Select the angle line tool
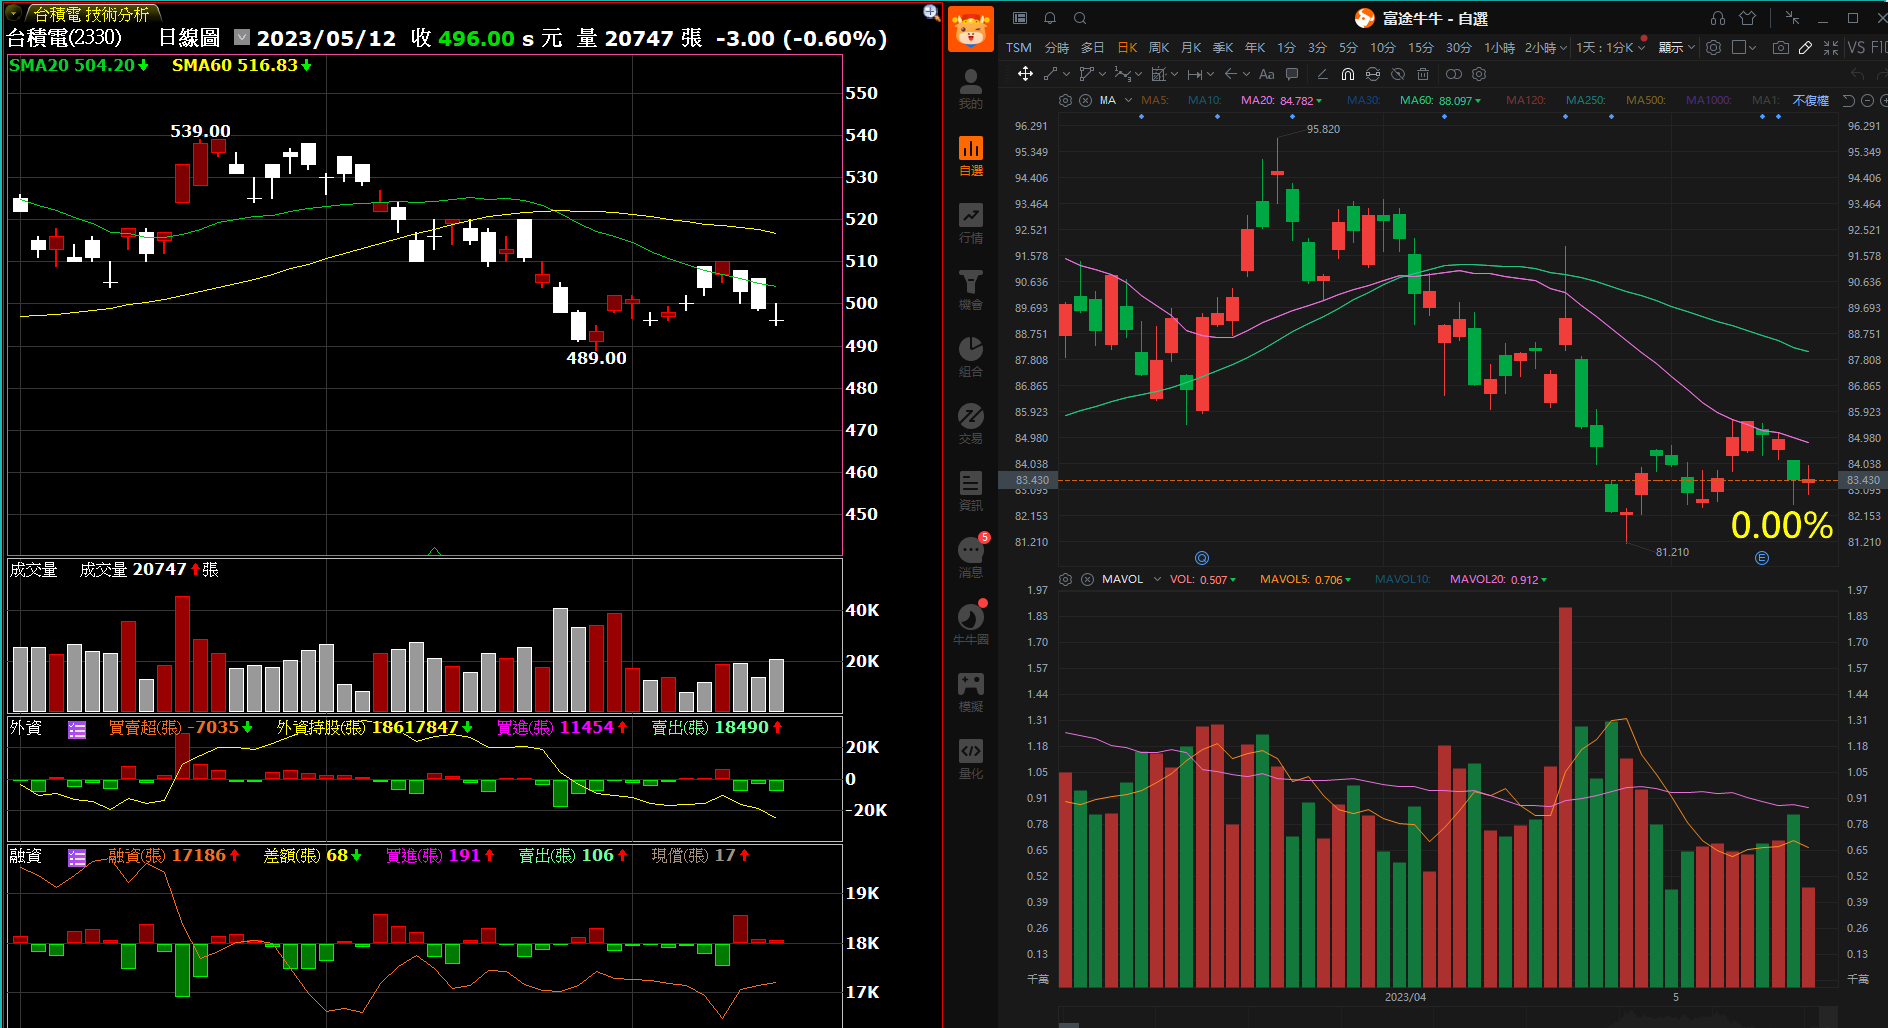Screen dimensions: 1888x1028 (x=1322, y=74)
